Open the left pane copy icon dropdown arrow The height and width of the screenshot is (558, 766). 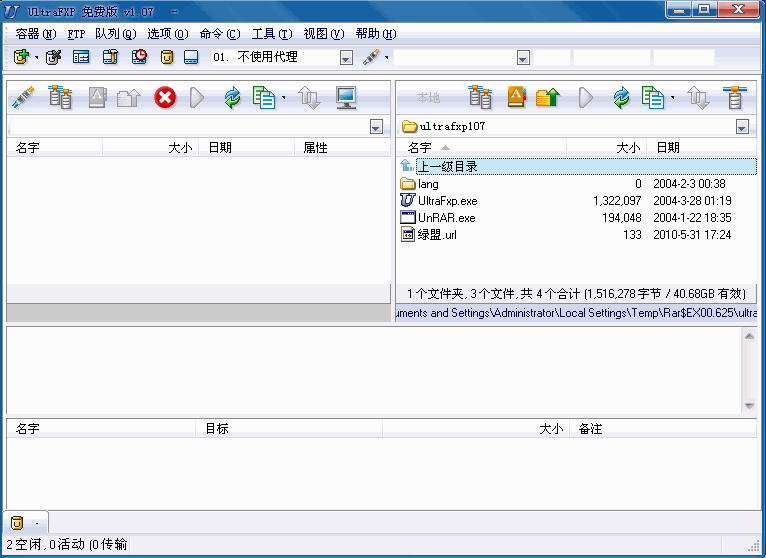(x=284, y=98)
